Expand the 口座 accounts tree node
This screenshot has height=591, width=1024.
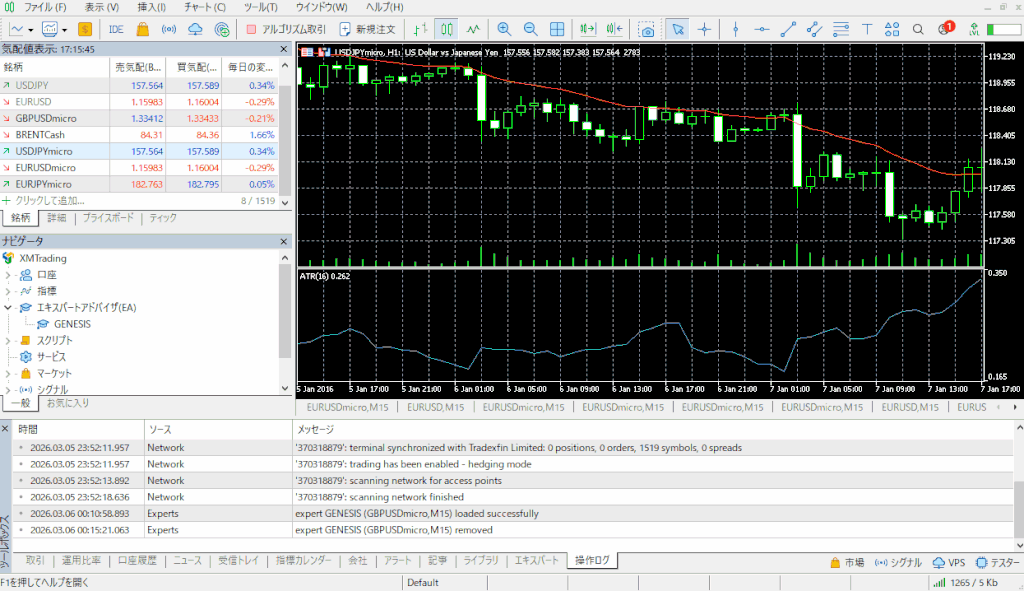coord(9,274)
